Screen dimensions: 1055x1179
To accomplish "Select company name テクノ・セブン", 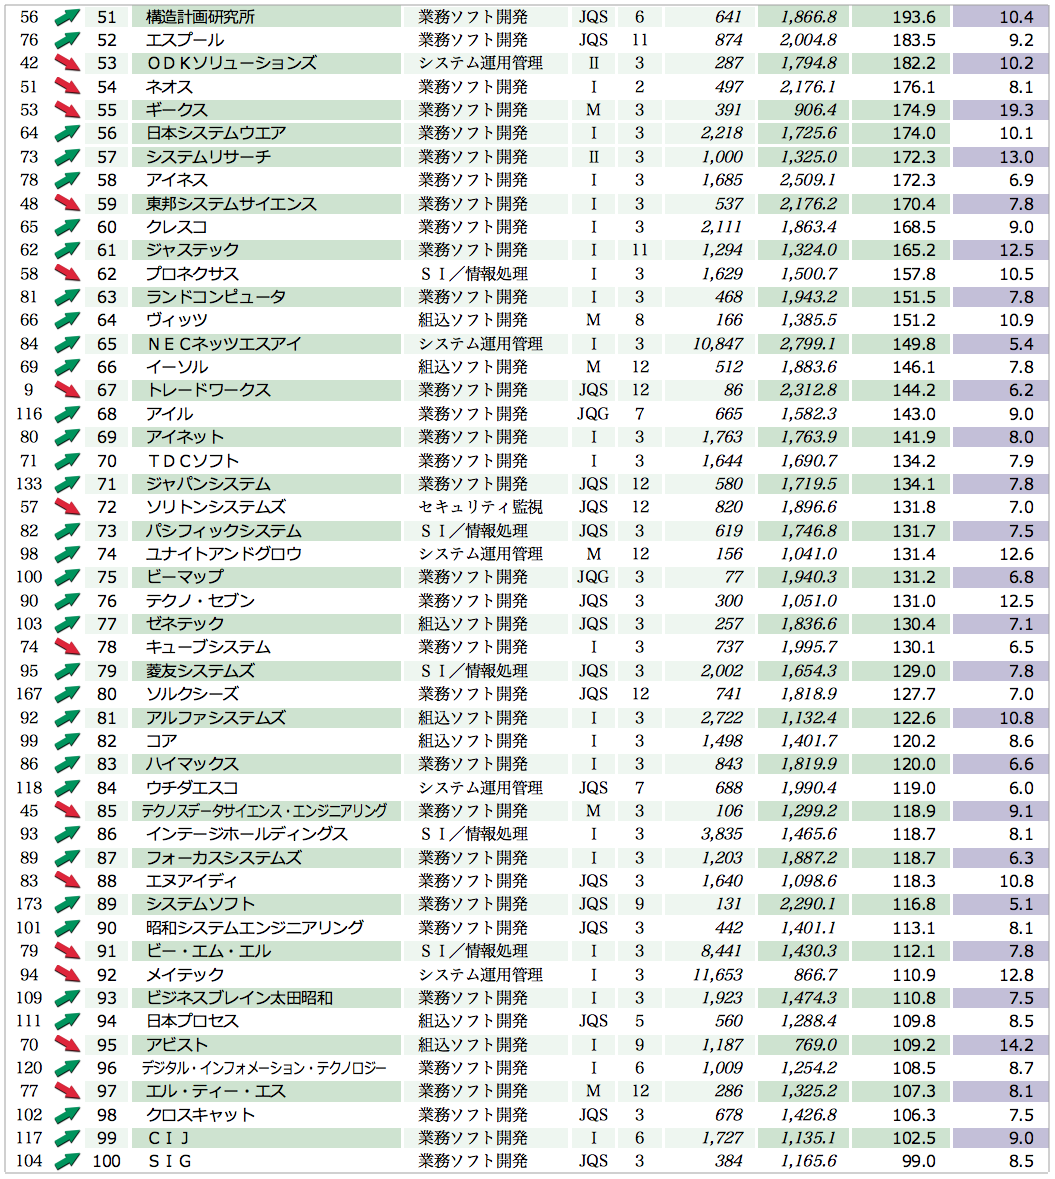I will click(x=201, y=601).
